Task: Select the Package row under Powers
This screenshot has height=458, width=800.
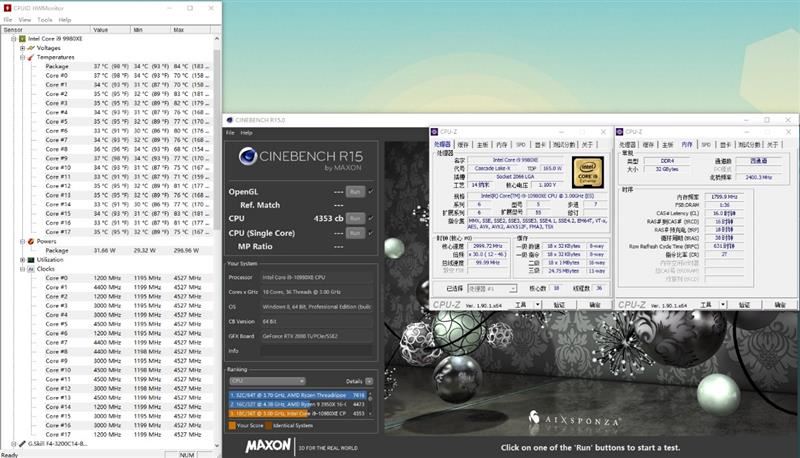Action: coord(128,250)
